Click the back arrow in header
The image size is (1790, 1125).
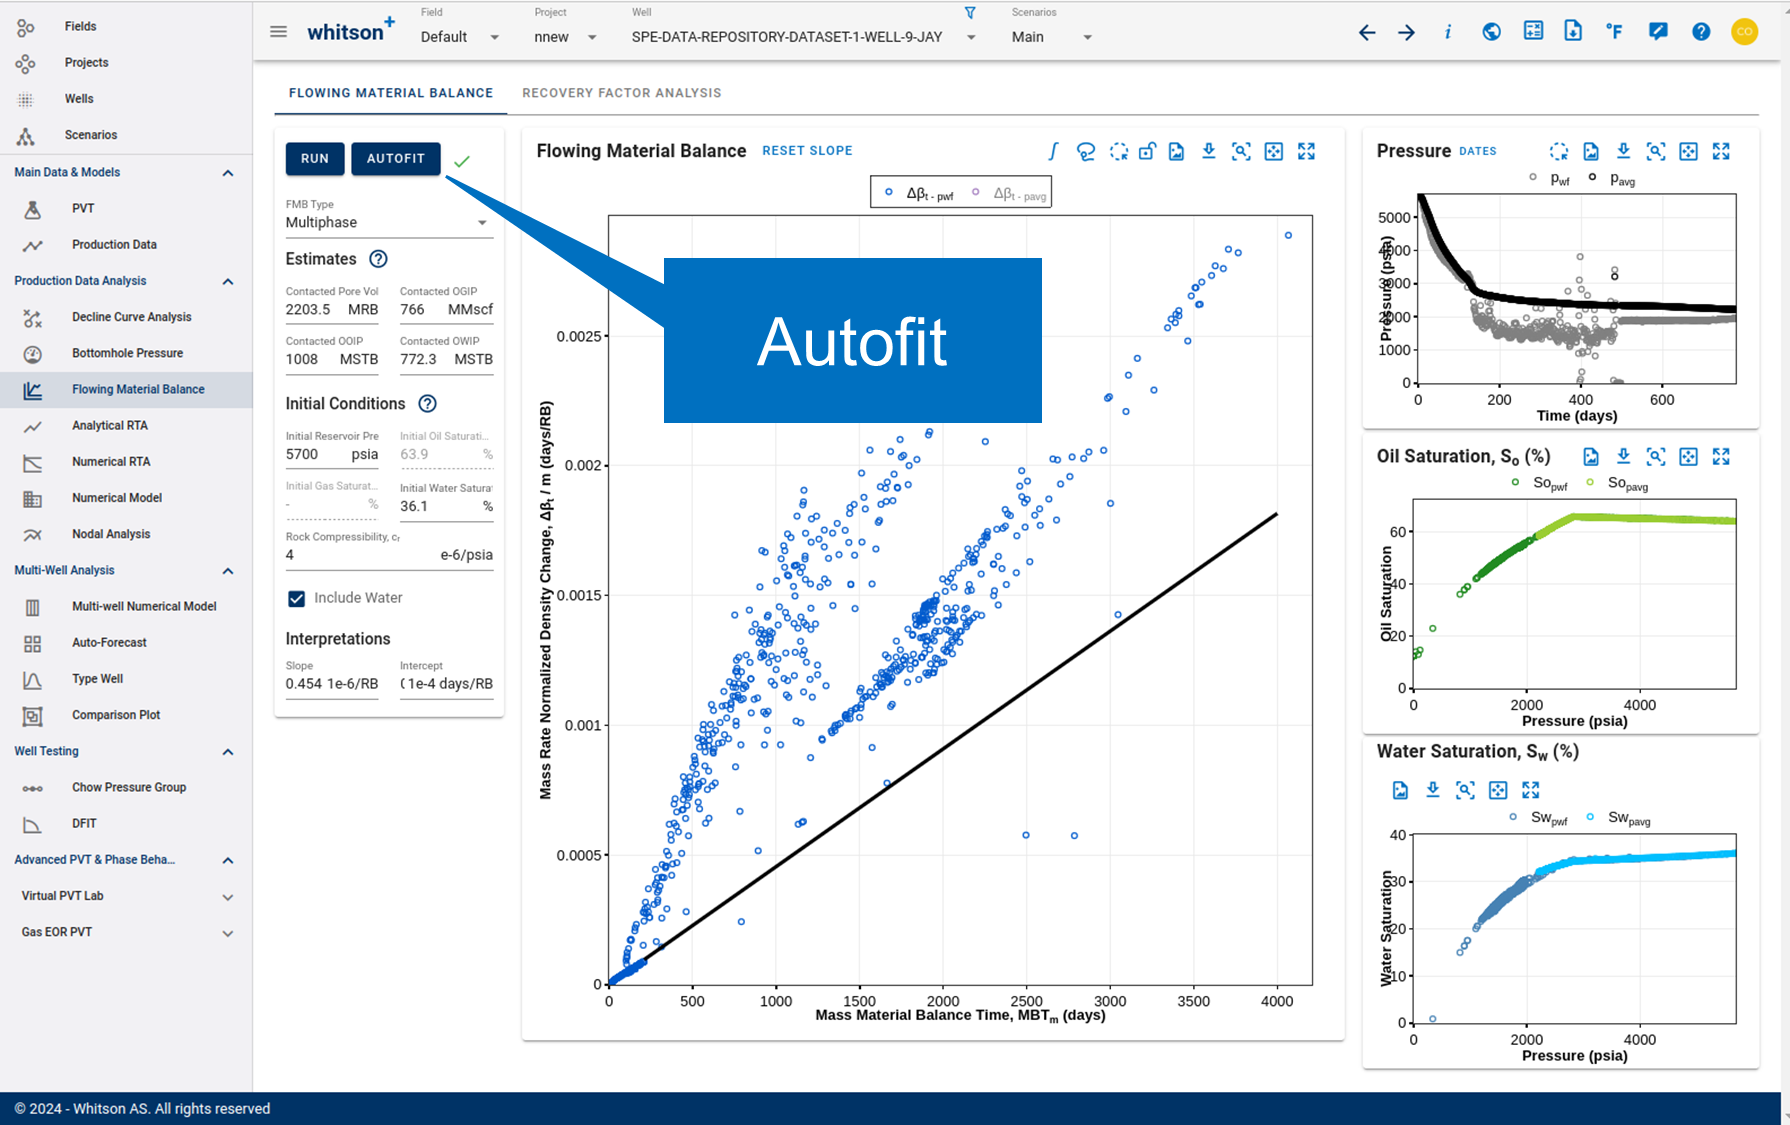coord(1367,33)
